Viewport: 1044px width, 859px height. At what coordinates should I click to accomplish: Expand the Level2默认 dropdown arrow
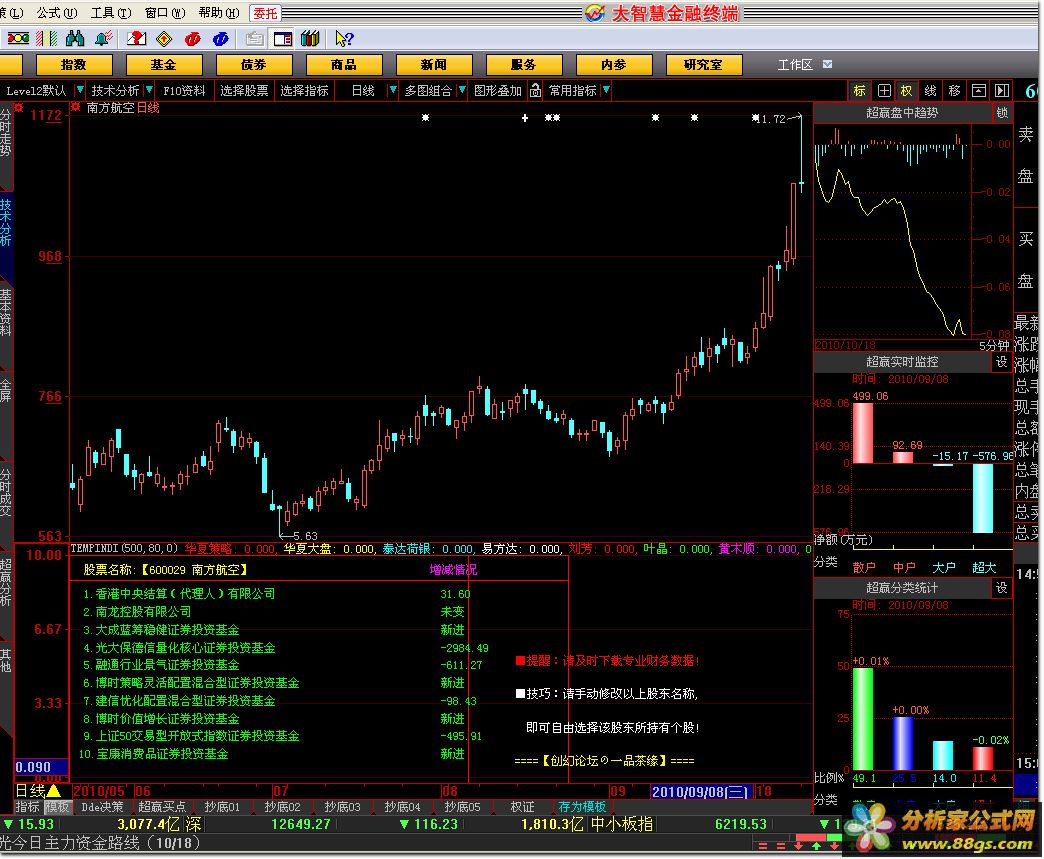click(80, 90)
